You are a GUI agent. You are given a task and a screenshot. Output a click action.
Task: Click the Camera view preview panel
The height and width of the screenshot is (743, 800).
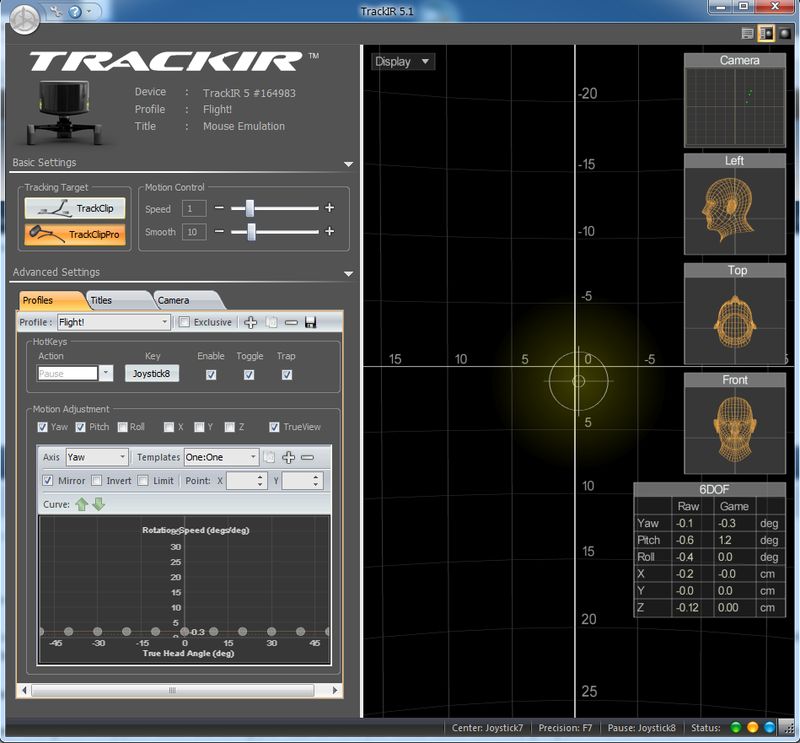(x=735, y=101)
